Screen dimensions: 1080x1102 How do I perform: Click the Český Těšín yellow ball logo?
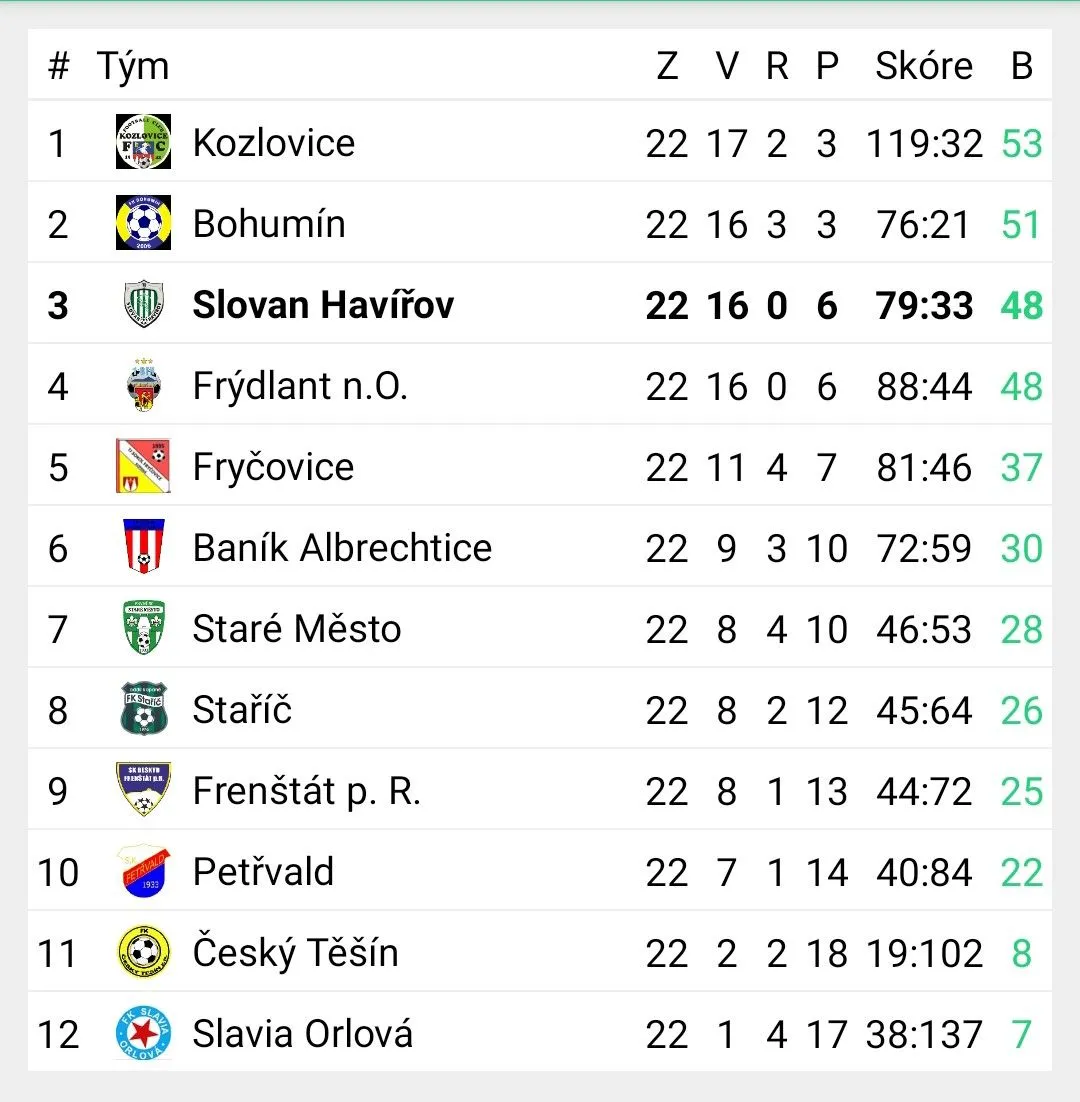pos(143,952)
